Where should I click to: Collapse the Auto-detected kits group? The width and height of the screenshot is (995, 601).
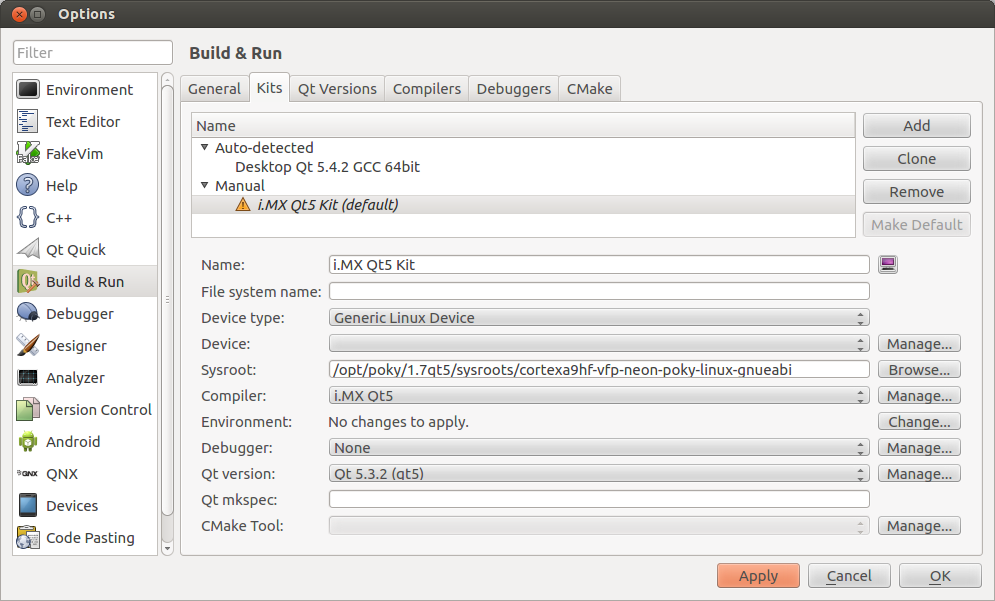(x=205, y=148)
